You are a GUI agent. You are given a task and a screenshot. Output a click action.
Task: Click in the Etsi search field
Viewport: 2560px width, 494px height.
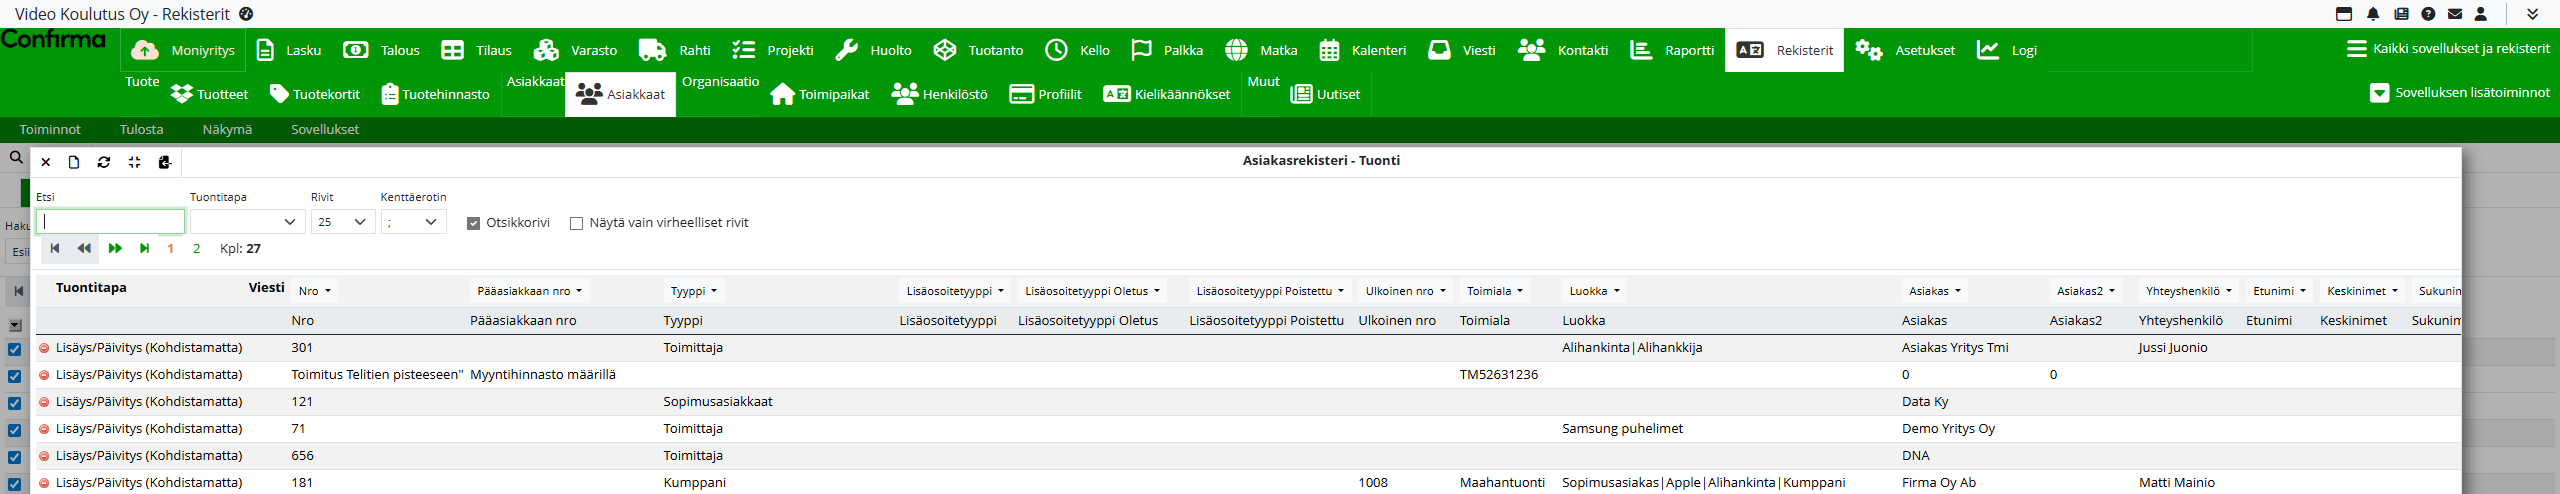110,222
